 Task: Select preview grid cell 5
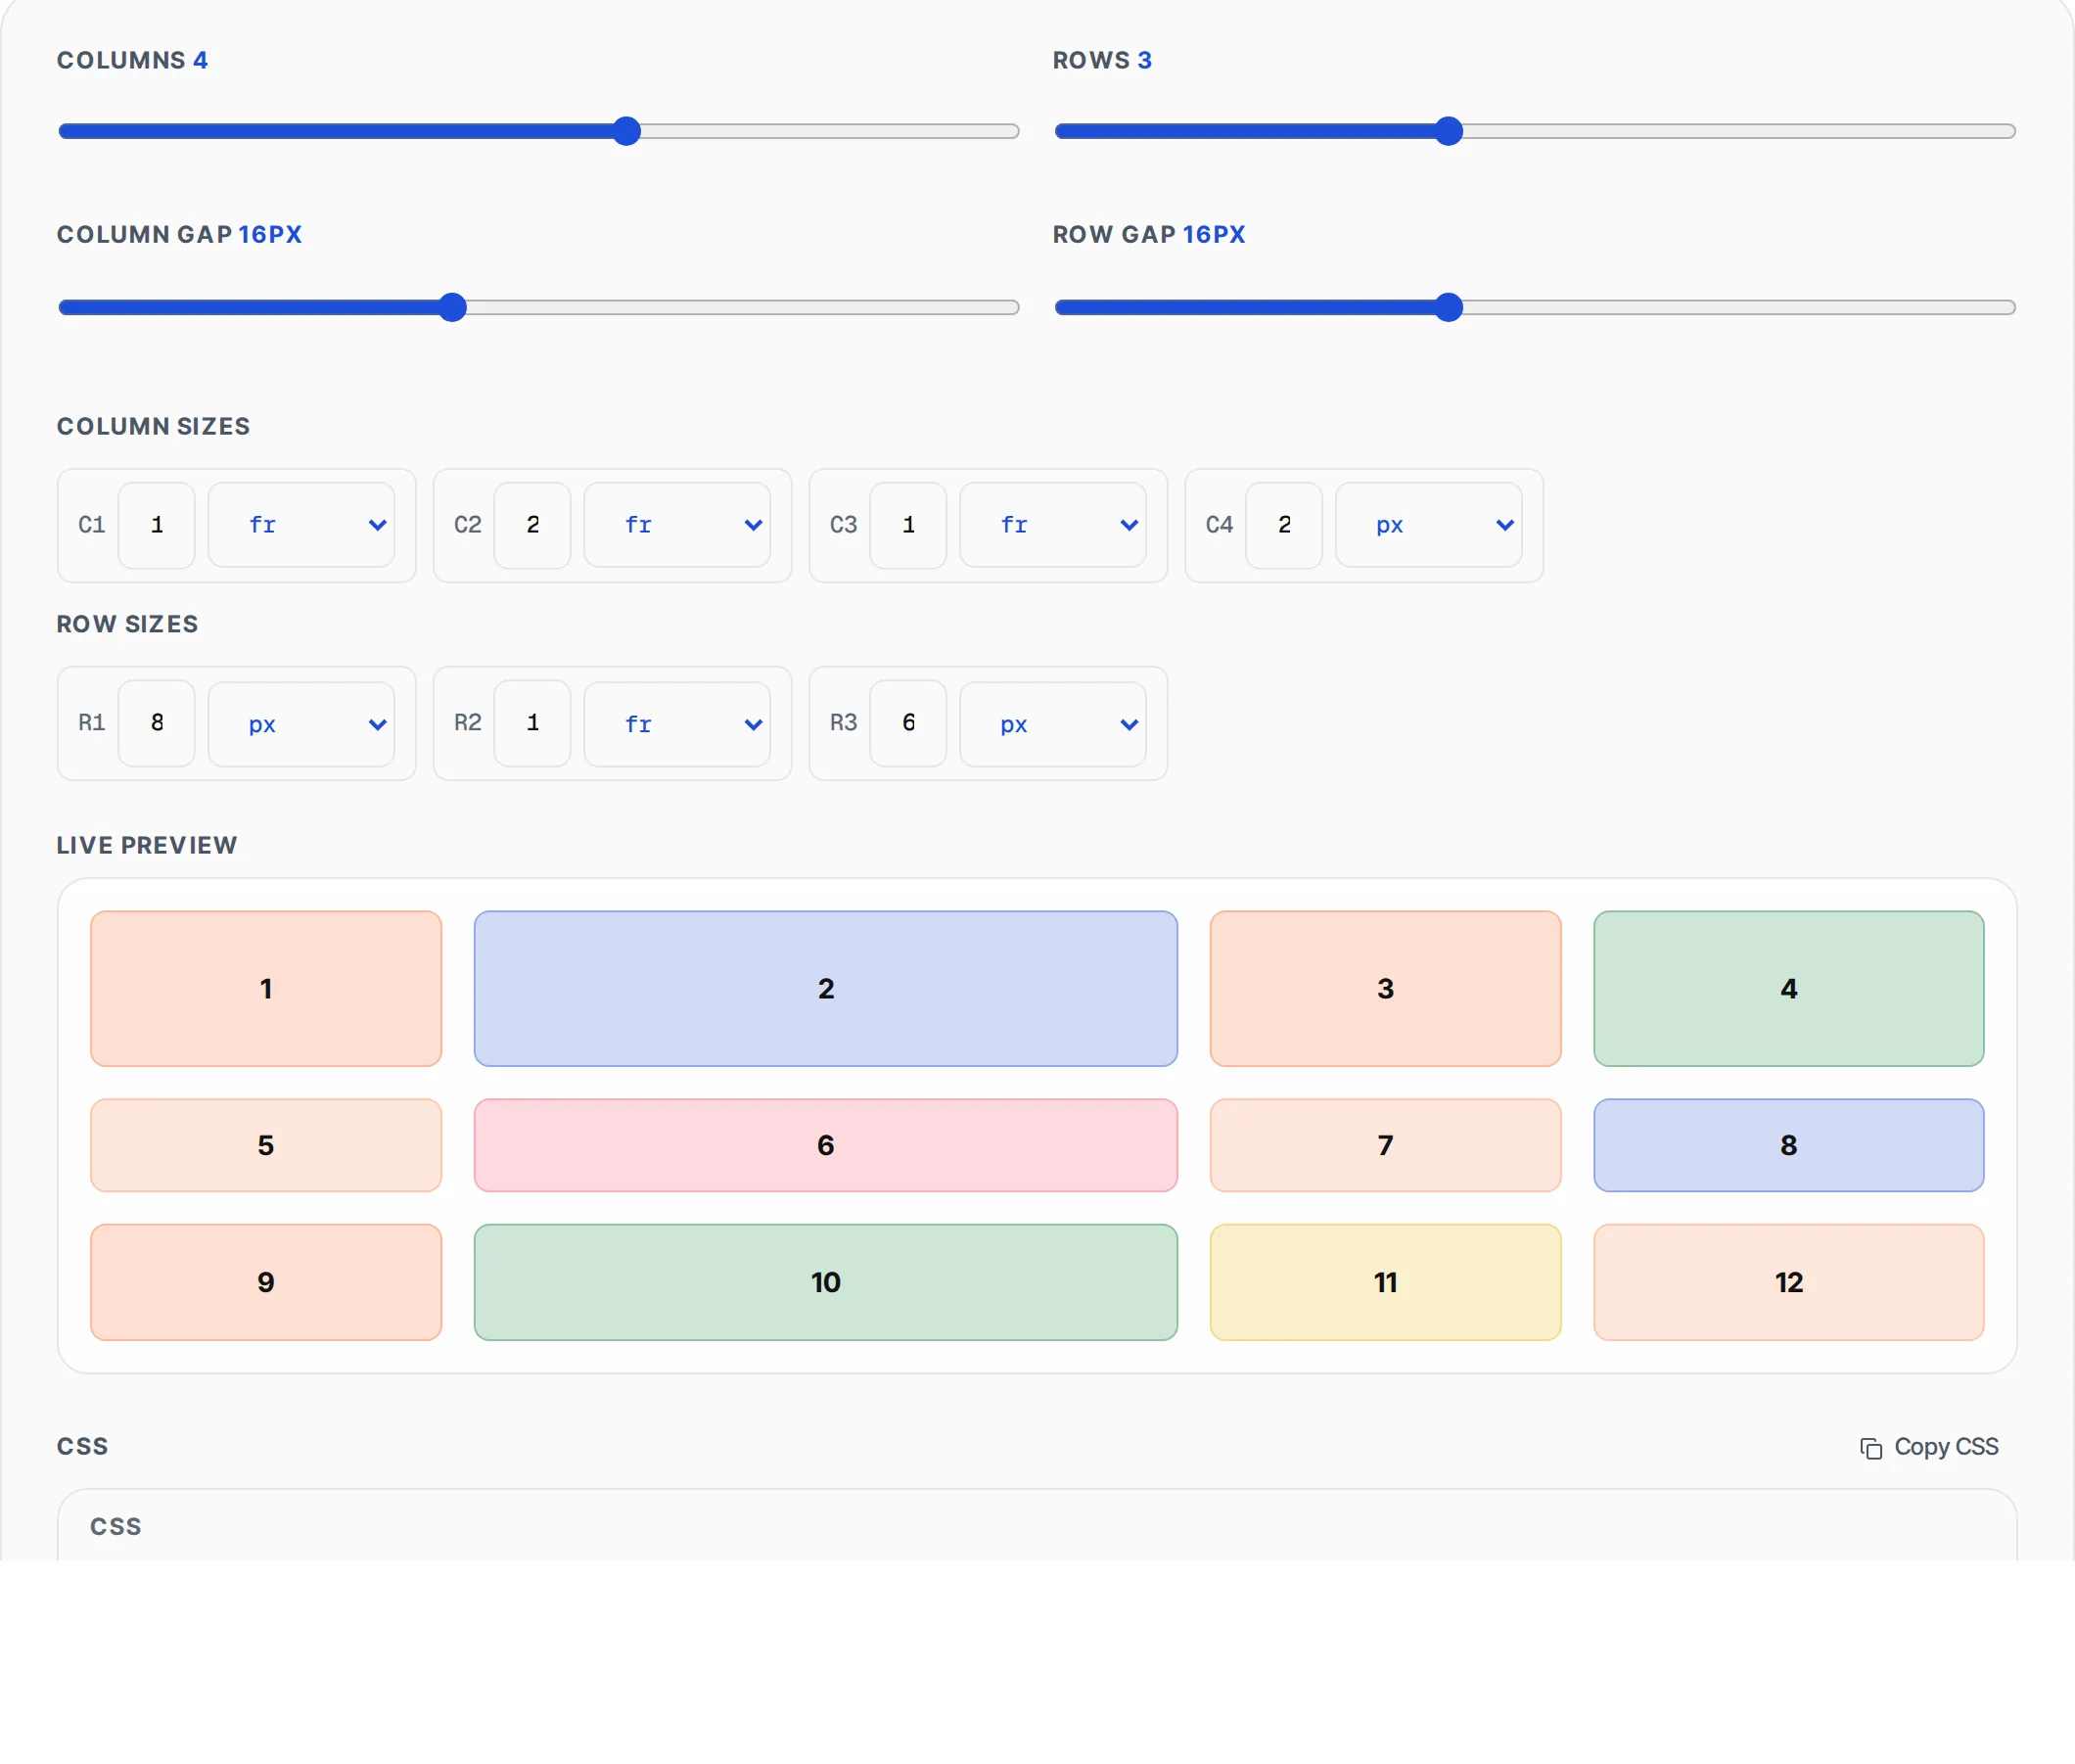click(x=266, y=1145)
